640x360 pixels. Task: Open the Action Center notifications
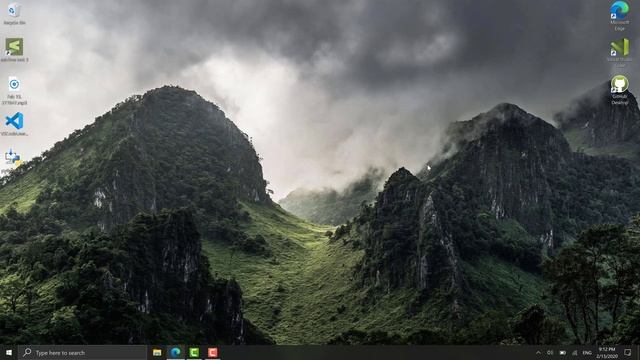[x=628, y=352]
